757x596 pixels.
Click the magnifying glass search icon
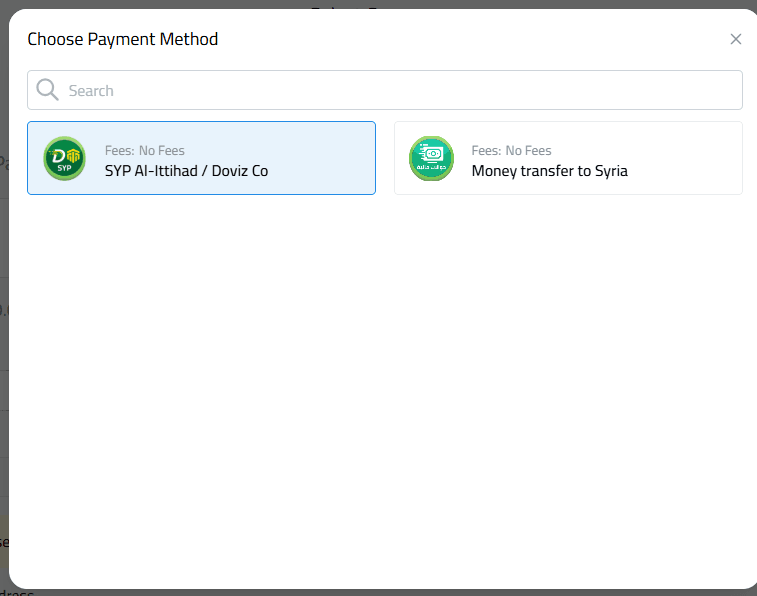pos(47,90)
